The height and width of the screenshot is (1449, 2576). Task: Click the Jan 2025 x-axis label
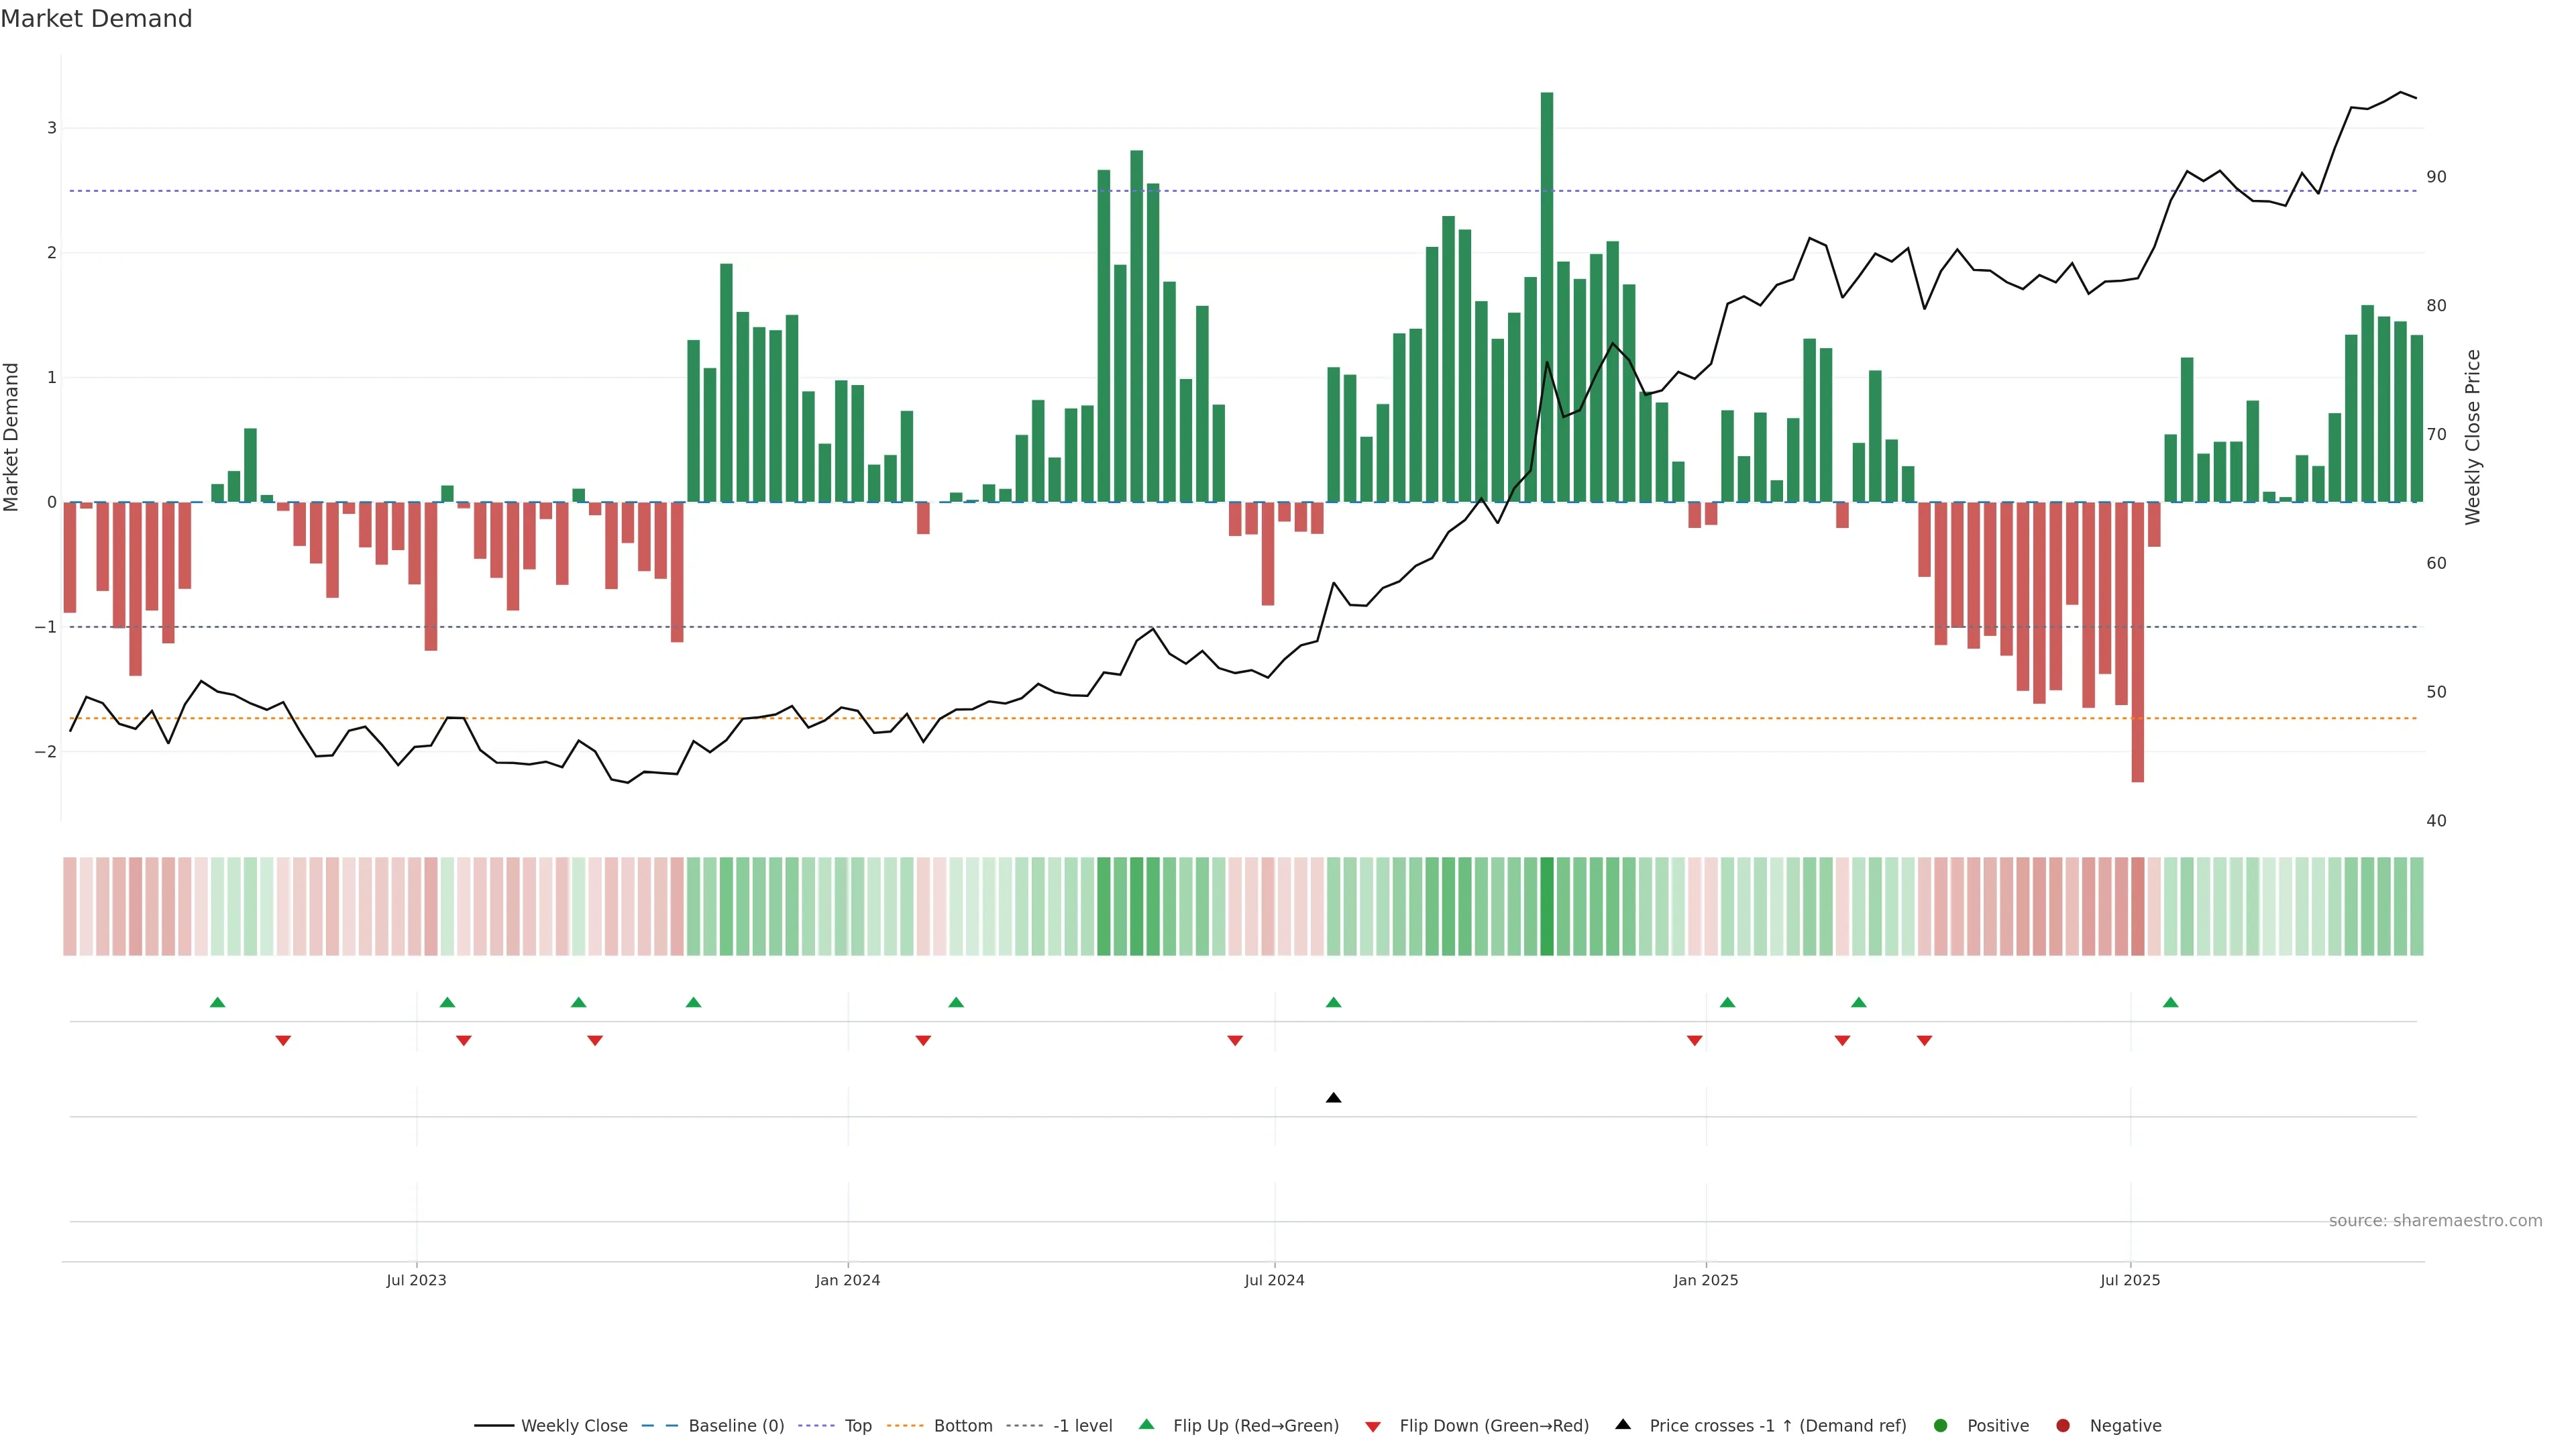[1706, 1280]
